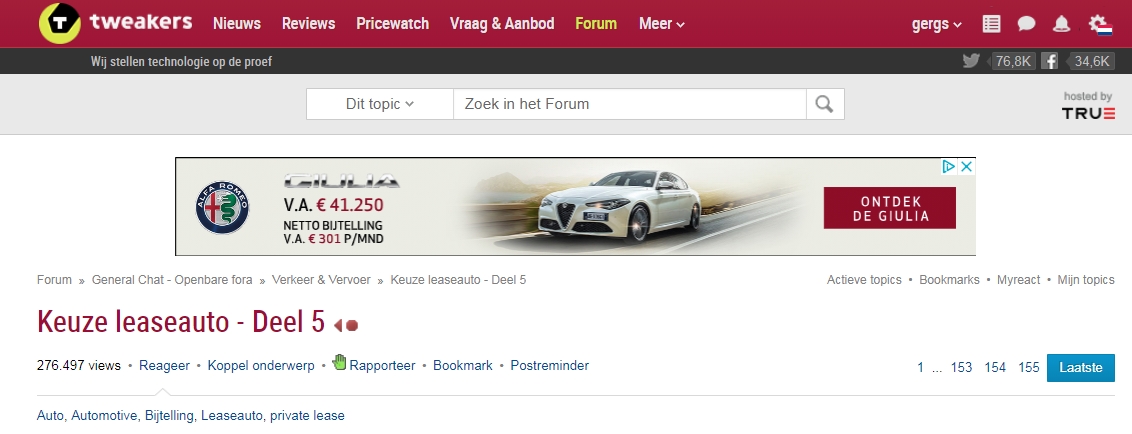Go to page 1 of topic
1132x434 pixels.
pyautogui.click(x=920, y=368)
